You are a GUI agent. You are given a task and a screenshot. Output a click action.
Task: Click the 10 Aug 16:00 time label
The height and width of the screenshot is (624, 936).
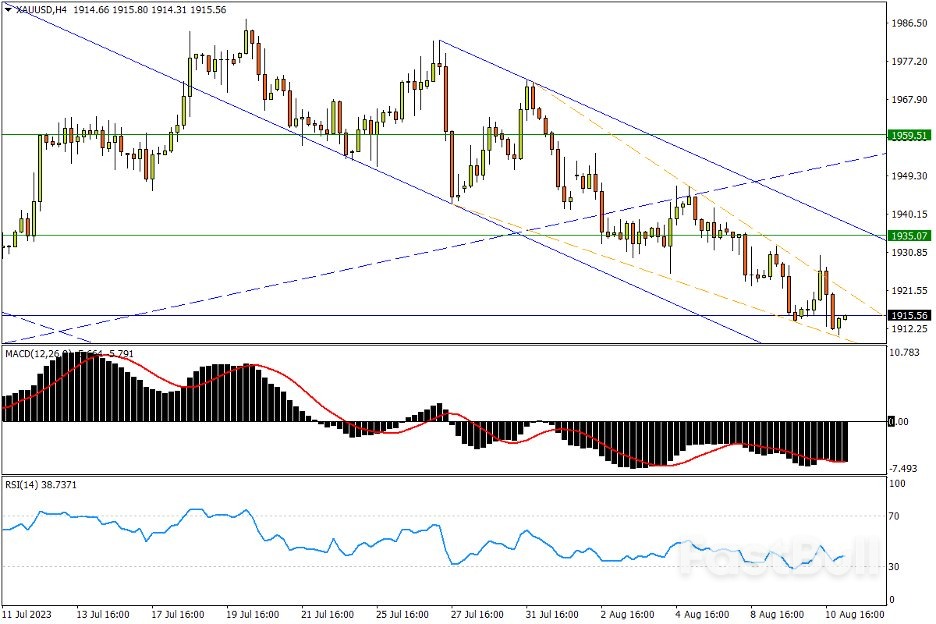845,611
